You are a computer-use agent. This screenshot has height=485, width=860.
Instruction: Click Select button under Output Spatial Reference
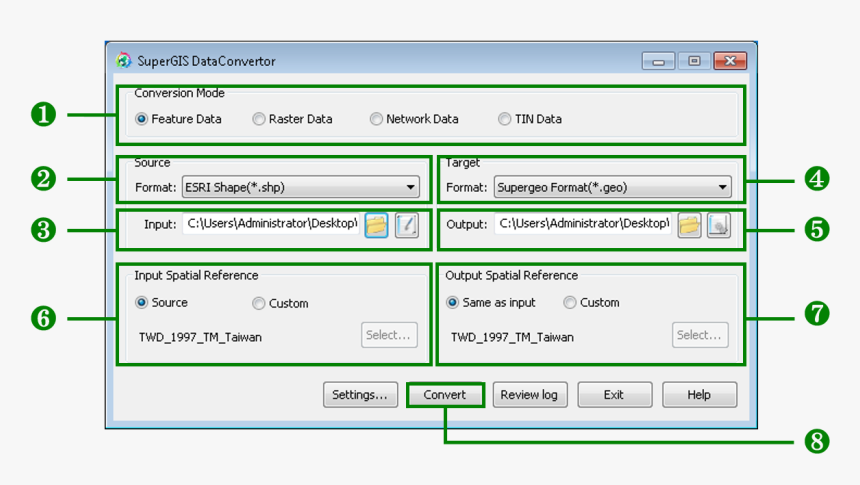(700, 335)
